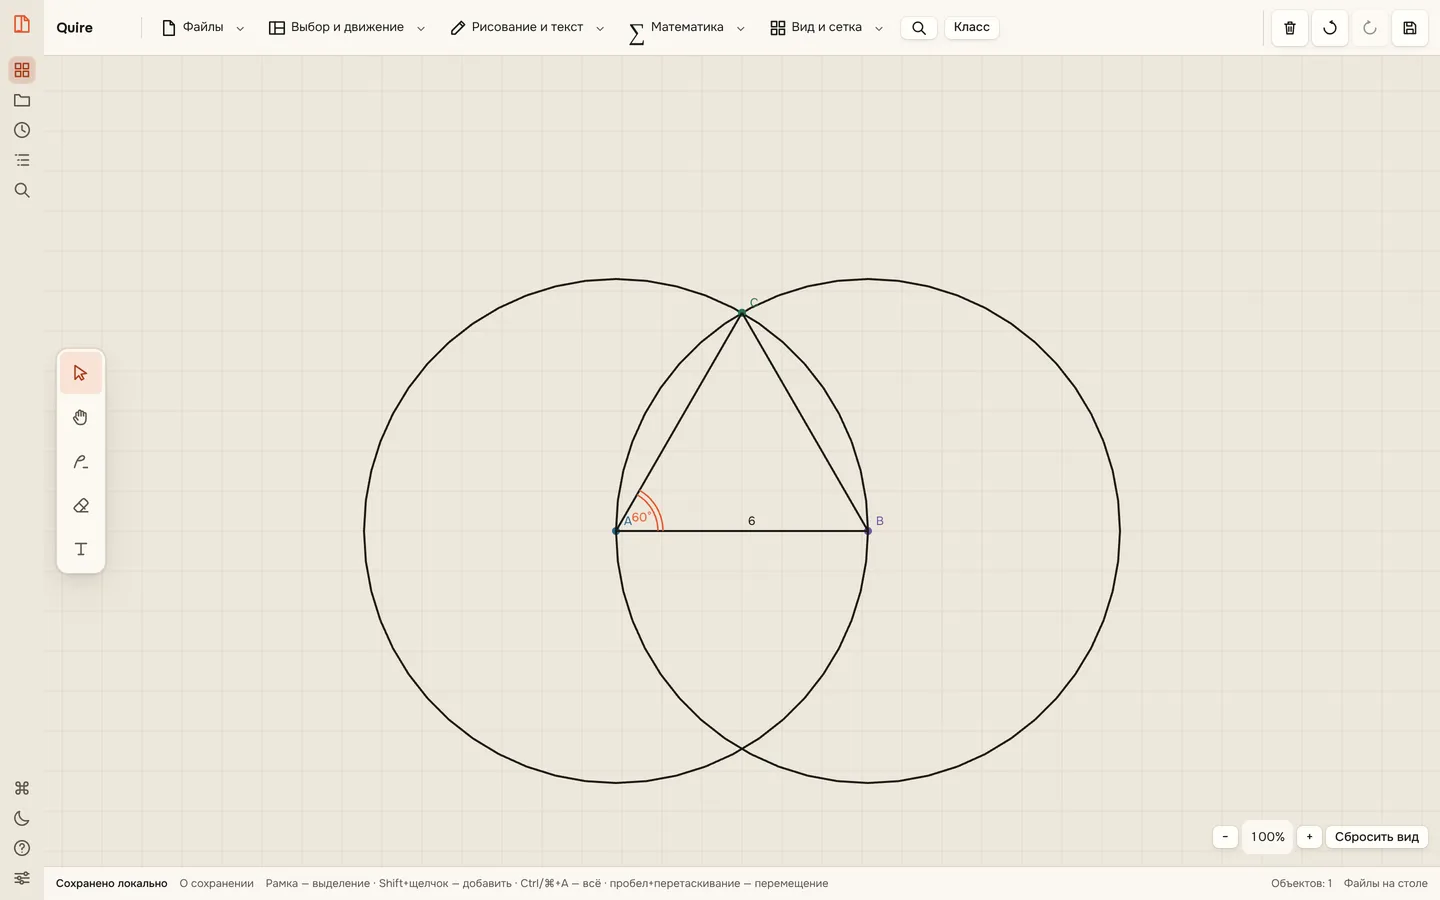The height and width of the screenshot is (900, 1440).
Task: Select point A on the canvas
Action: tap(616, 531)
